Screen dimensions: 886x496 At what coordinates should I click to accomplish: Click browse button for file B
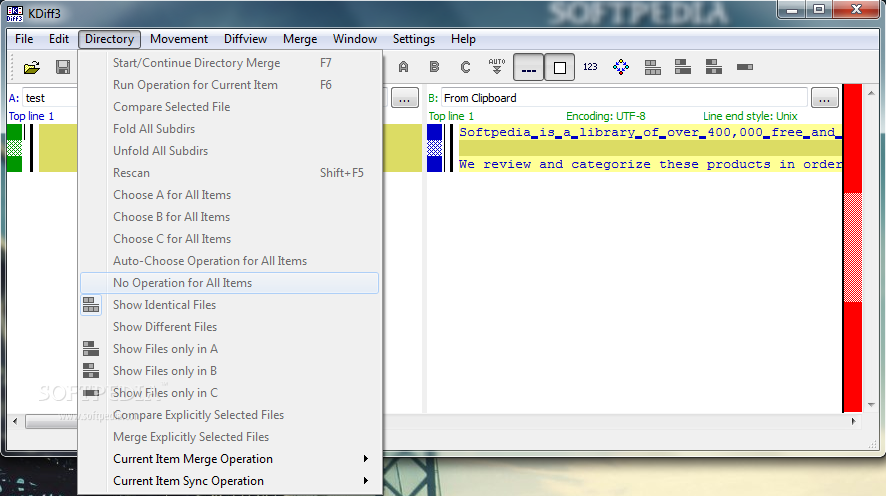[824, 98]
